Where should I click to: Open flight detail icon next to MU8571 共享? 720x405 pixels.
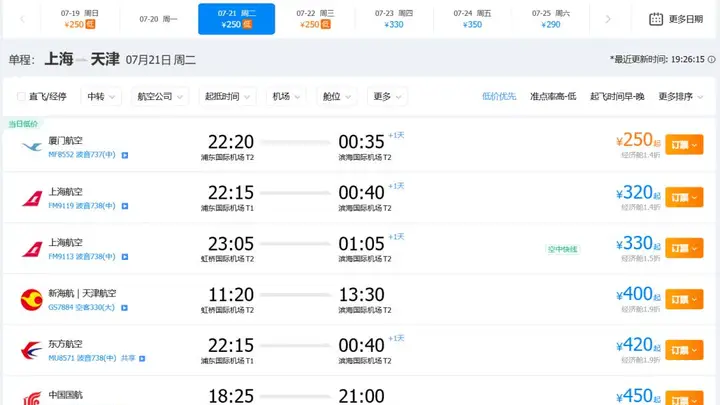pos(142,359)
